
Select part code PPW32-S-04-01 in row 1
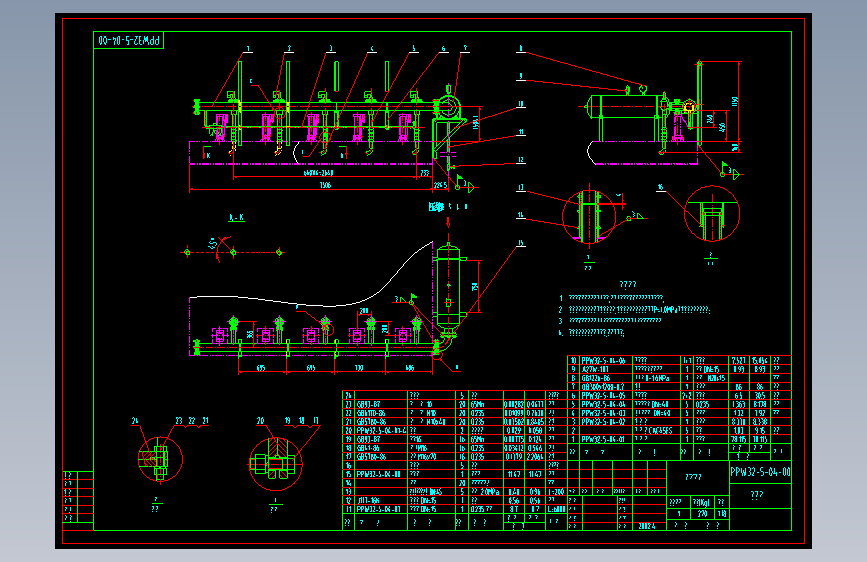pyautogui.click(x=603, y=439)
